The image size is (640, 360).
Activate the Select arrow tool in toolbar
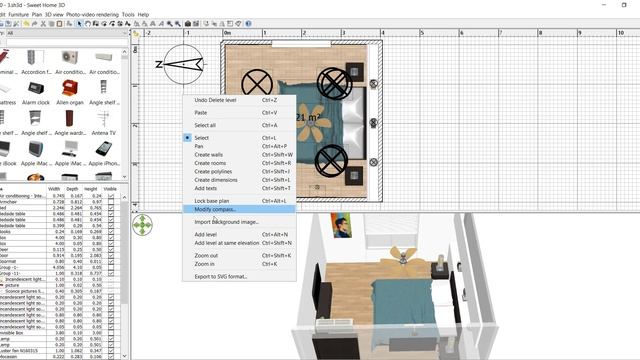(79, 24)
